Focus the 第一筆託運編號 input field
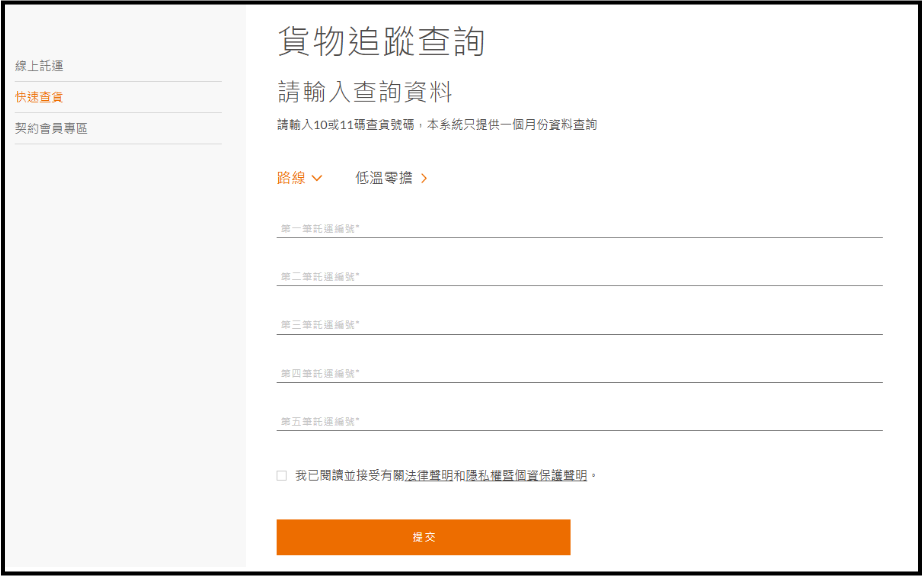 click(x=579, y=229)
